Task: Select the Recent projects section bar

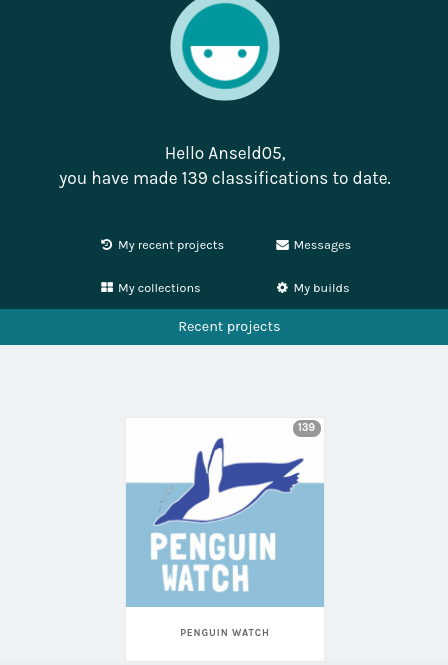Action: point(224,327)
